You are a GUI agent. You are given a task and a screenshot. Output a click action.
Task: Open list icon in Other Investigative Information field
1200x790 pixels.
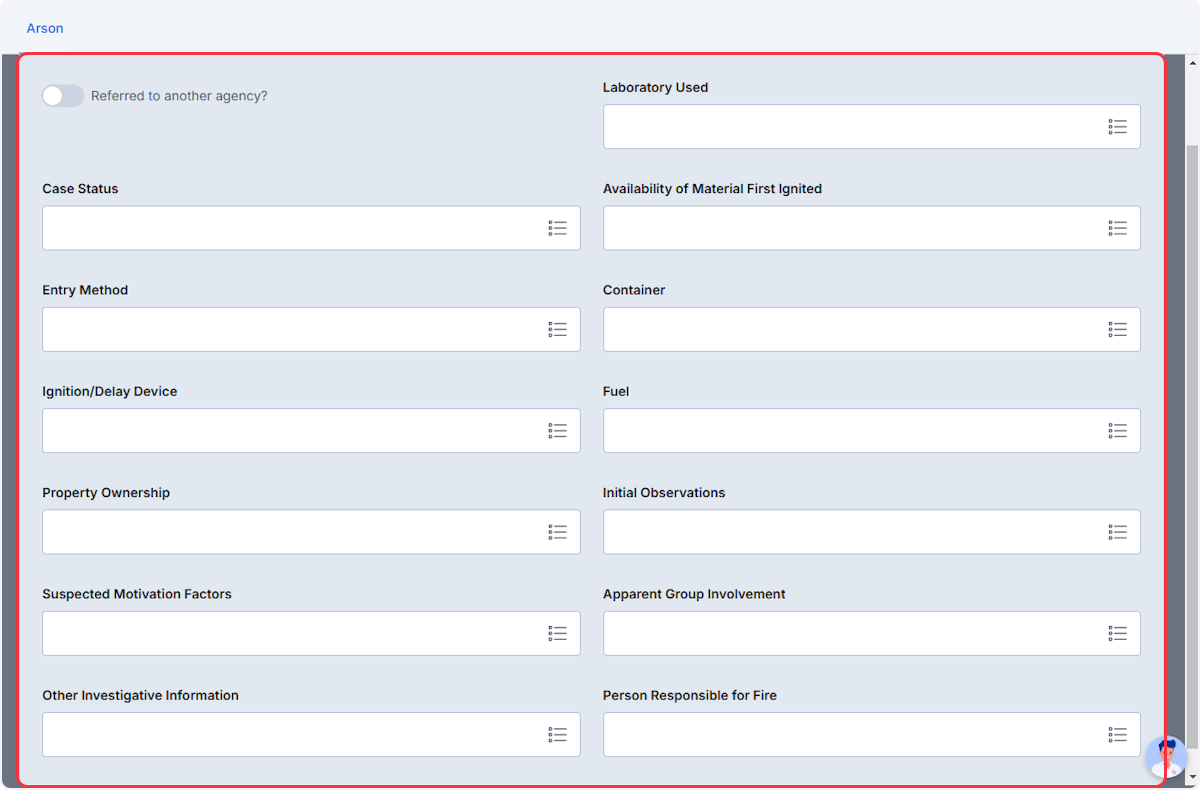click(557, 735)
